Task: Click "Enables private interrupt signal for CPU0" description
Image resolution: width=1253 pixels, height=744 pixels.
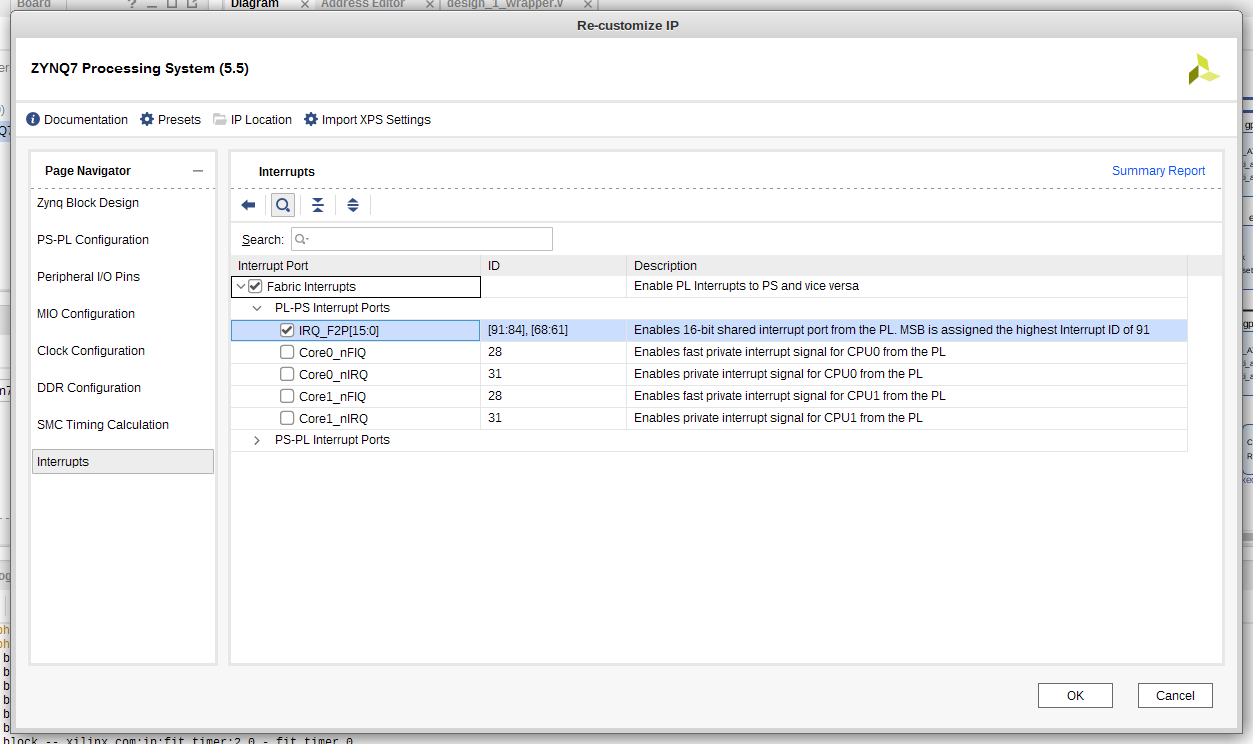Action: (778, 374)
